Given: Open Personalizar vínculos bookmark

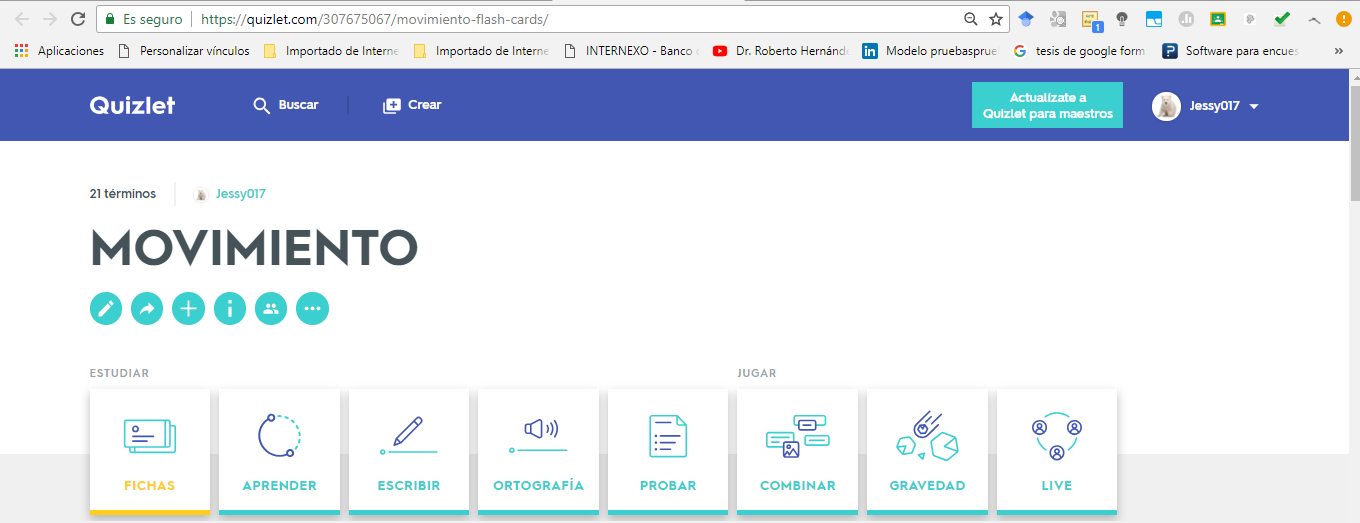Looking at the screenshot, I should [x=184, y=51].
